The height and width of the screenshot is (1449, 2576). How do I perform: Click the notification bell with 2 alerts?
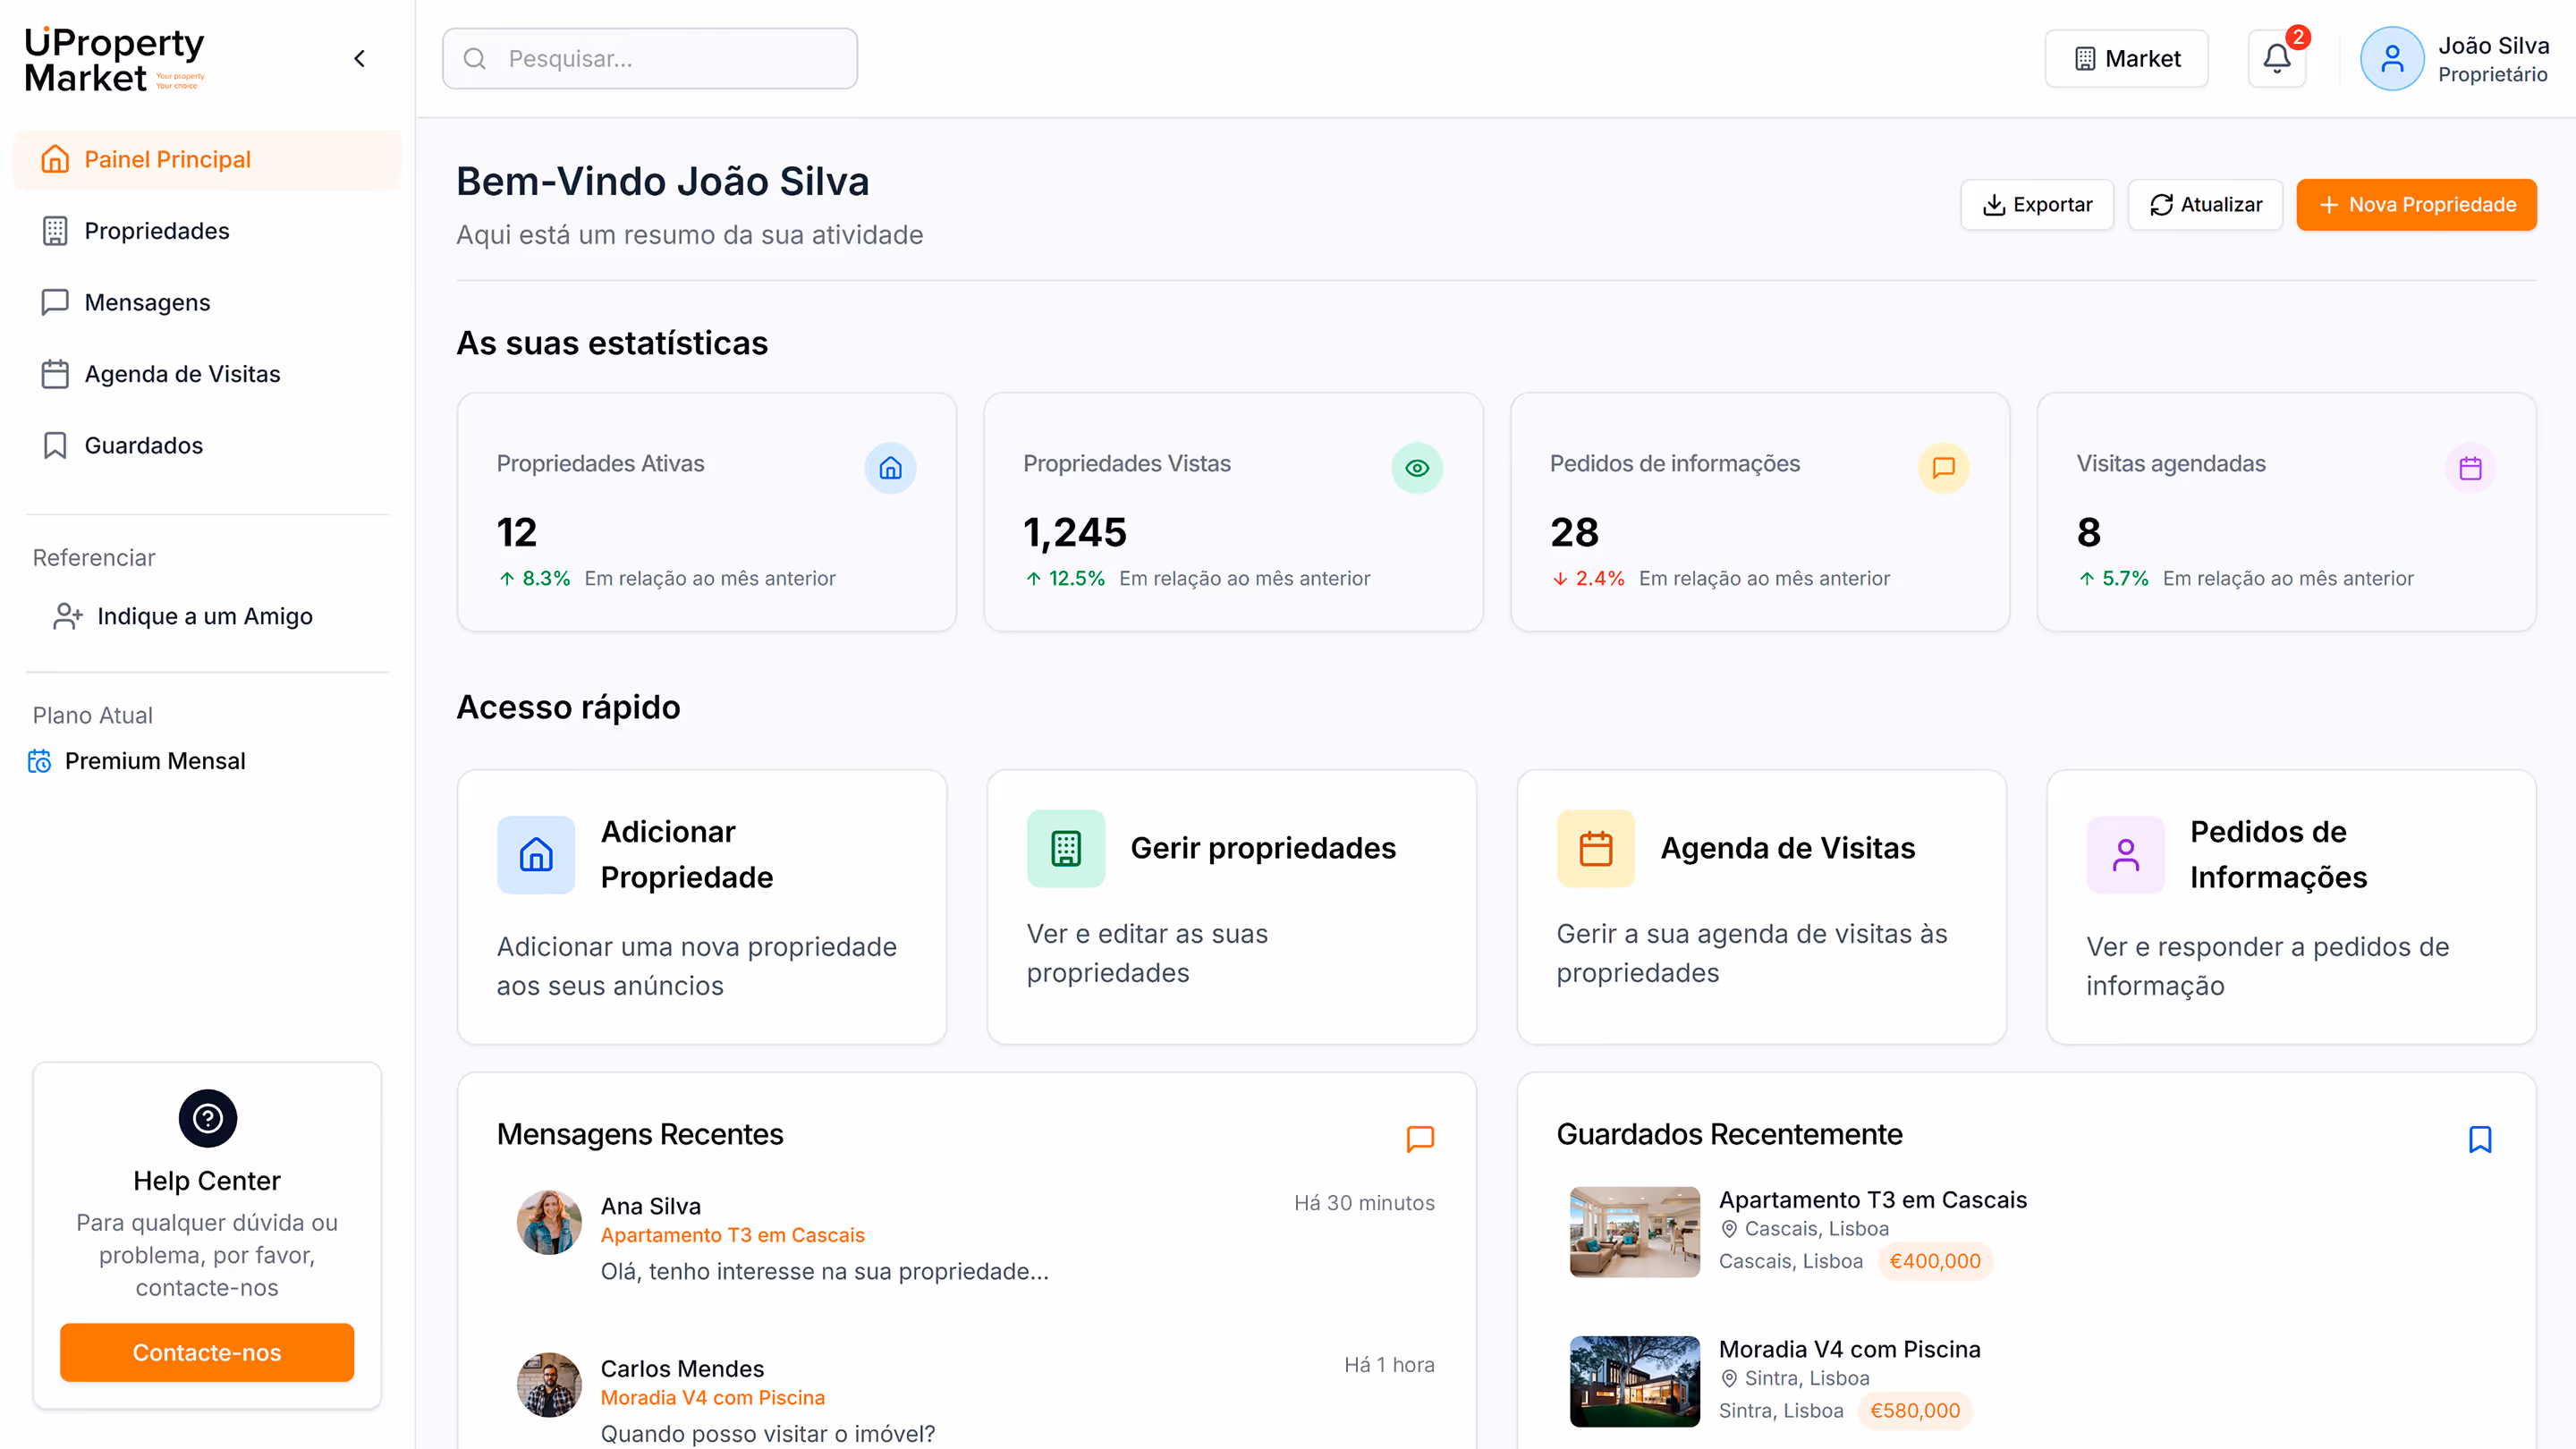(2276, 58)
